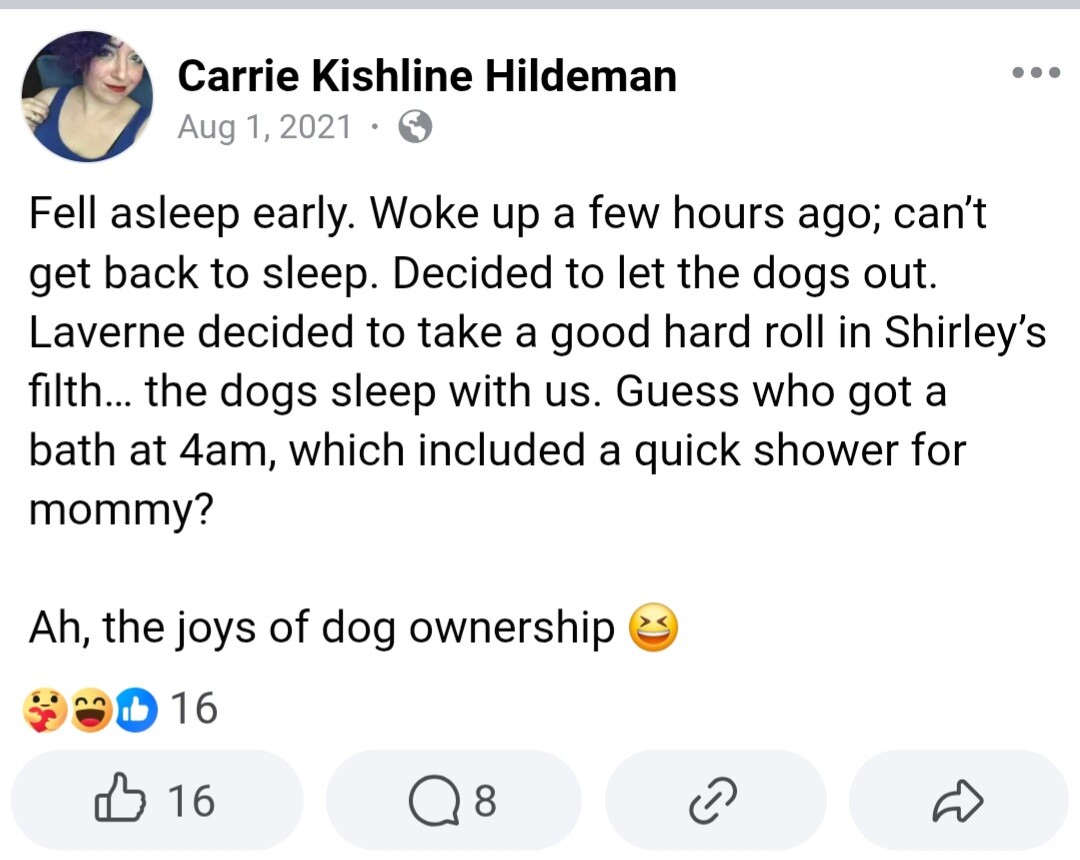The image size is (1080, 860).
Task: Open Carrie Kishline Hildeman's profile picture
Action: [x=87, y=96]
